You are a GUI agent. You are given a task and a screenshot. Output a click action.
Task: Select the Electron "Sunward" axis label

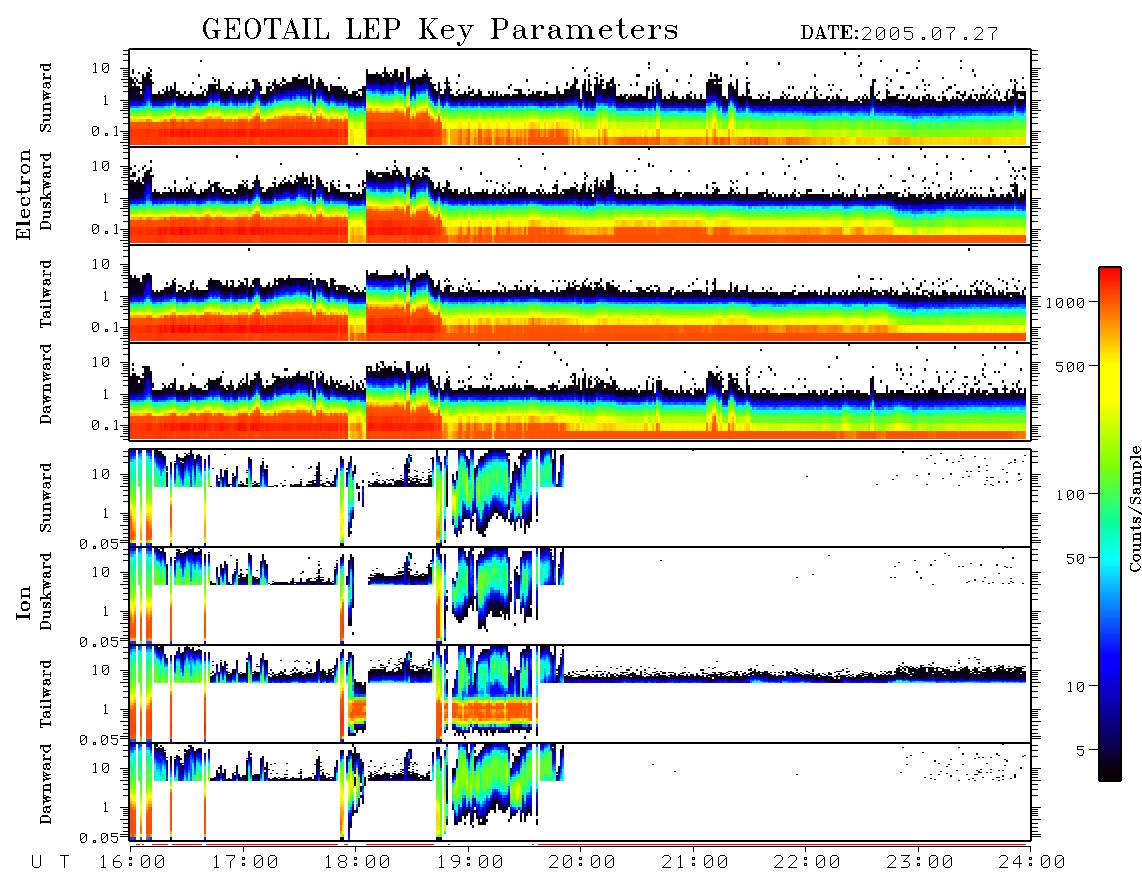click(x=46, y=98)
